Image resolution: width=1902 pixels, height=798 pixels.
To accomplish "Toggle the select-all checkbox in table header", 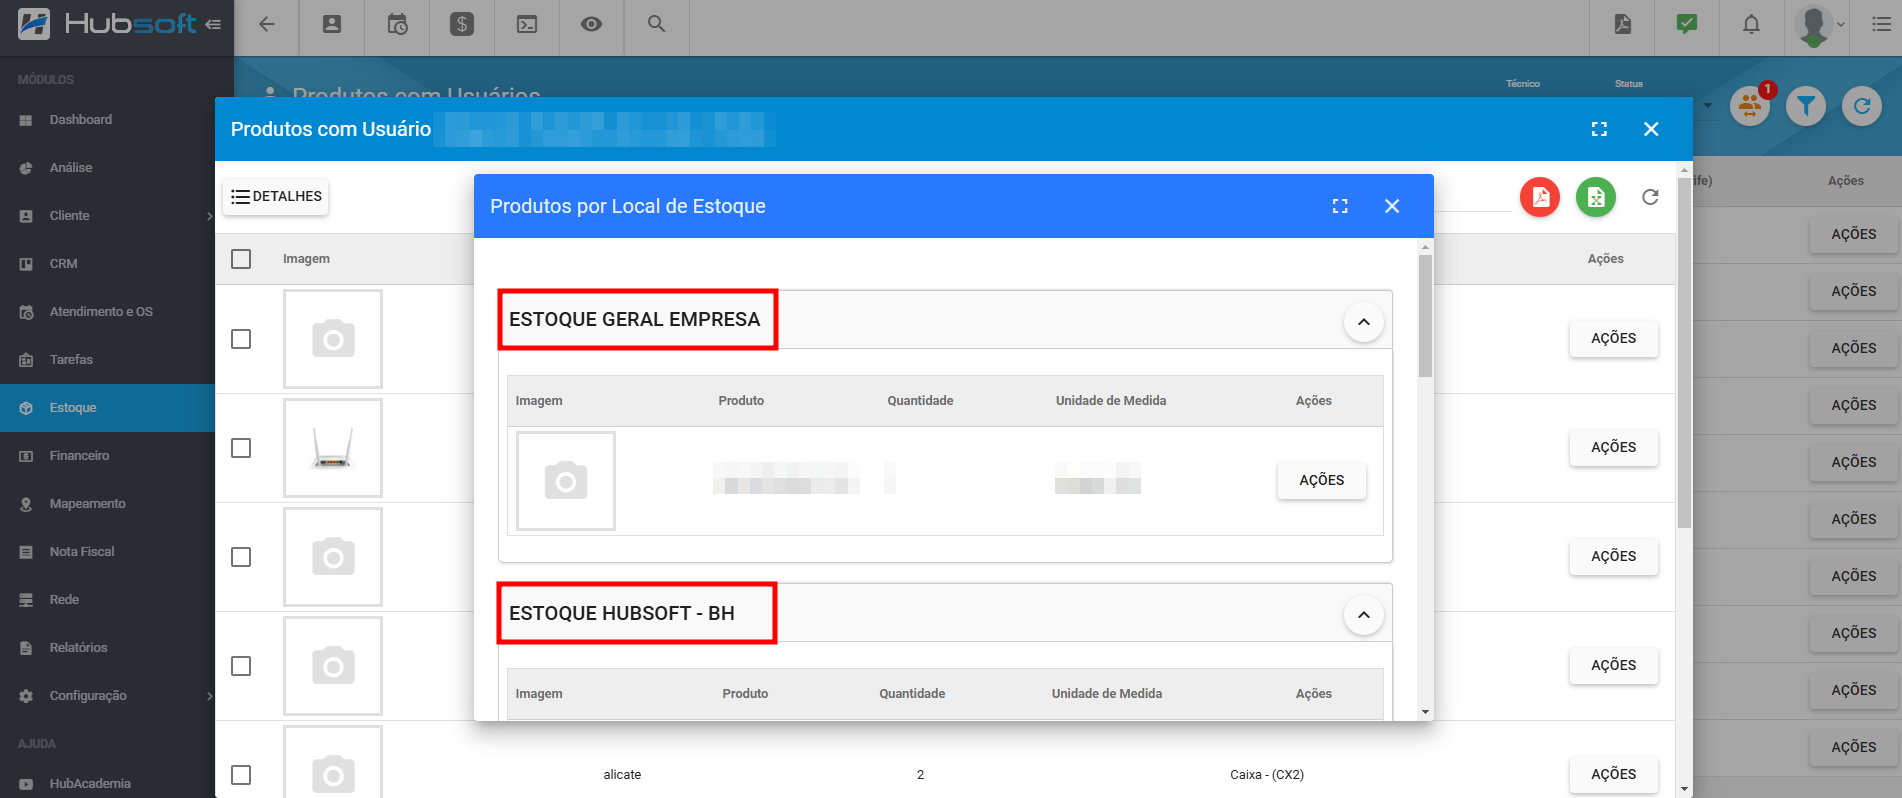I will point(241,259).
